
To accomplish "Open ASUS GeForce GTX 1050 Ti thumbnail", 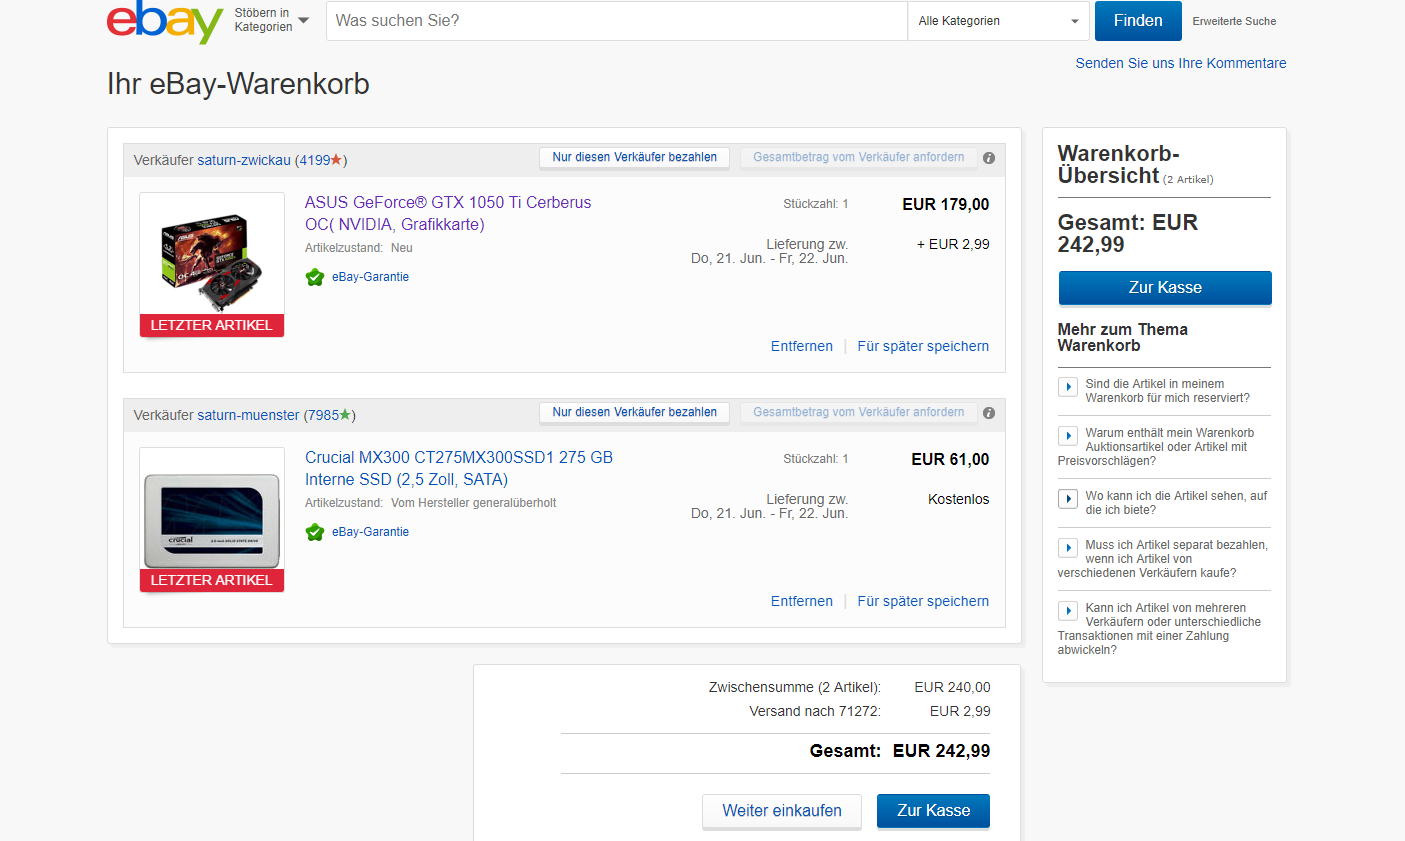I will click(212, 264).
